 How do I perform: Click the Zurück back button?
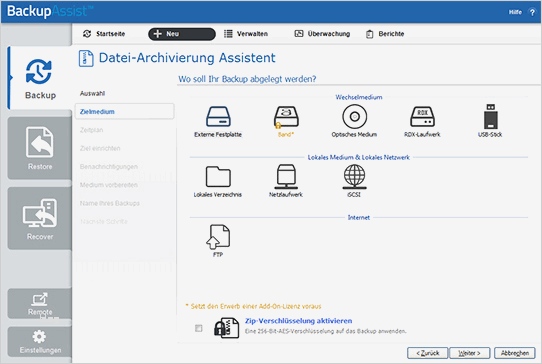pyautogui.click(x=428, y=353)
